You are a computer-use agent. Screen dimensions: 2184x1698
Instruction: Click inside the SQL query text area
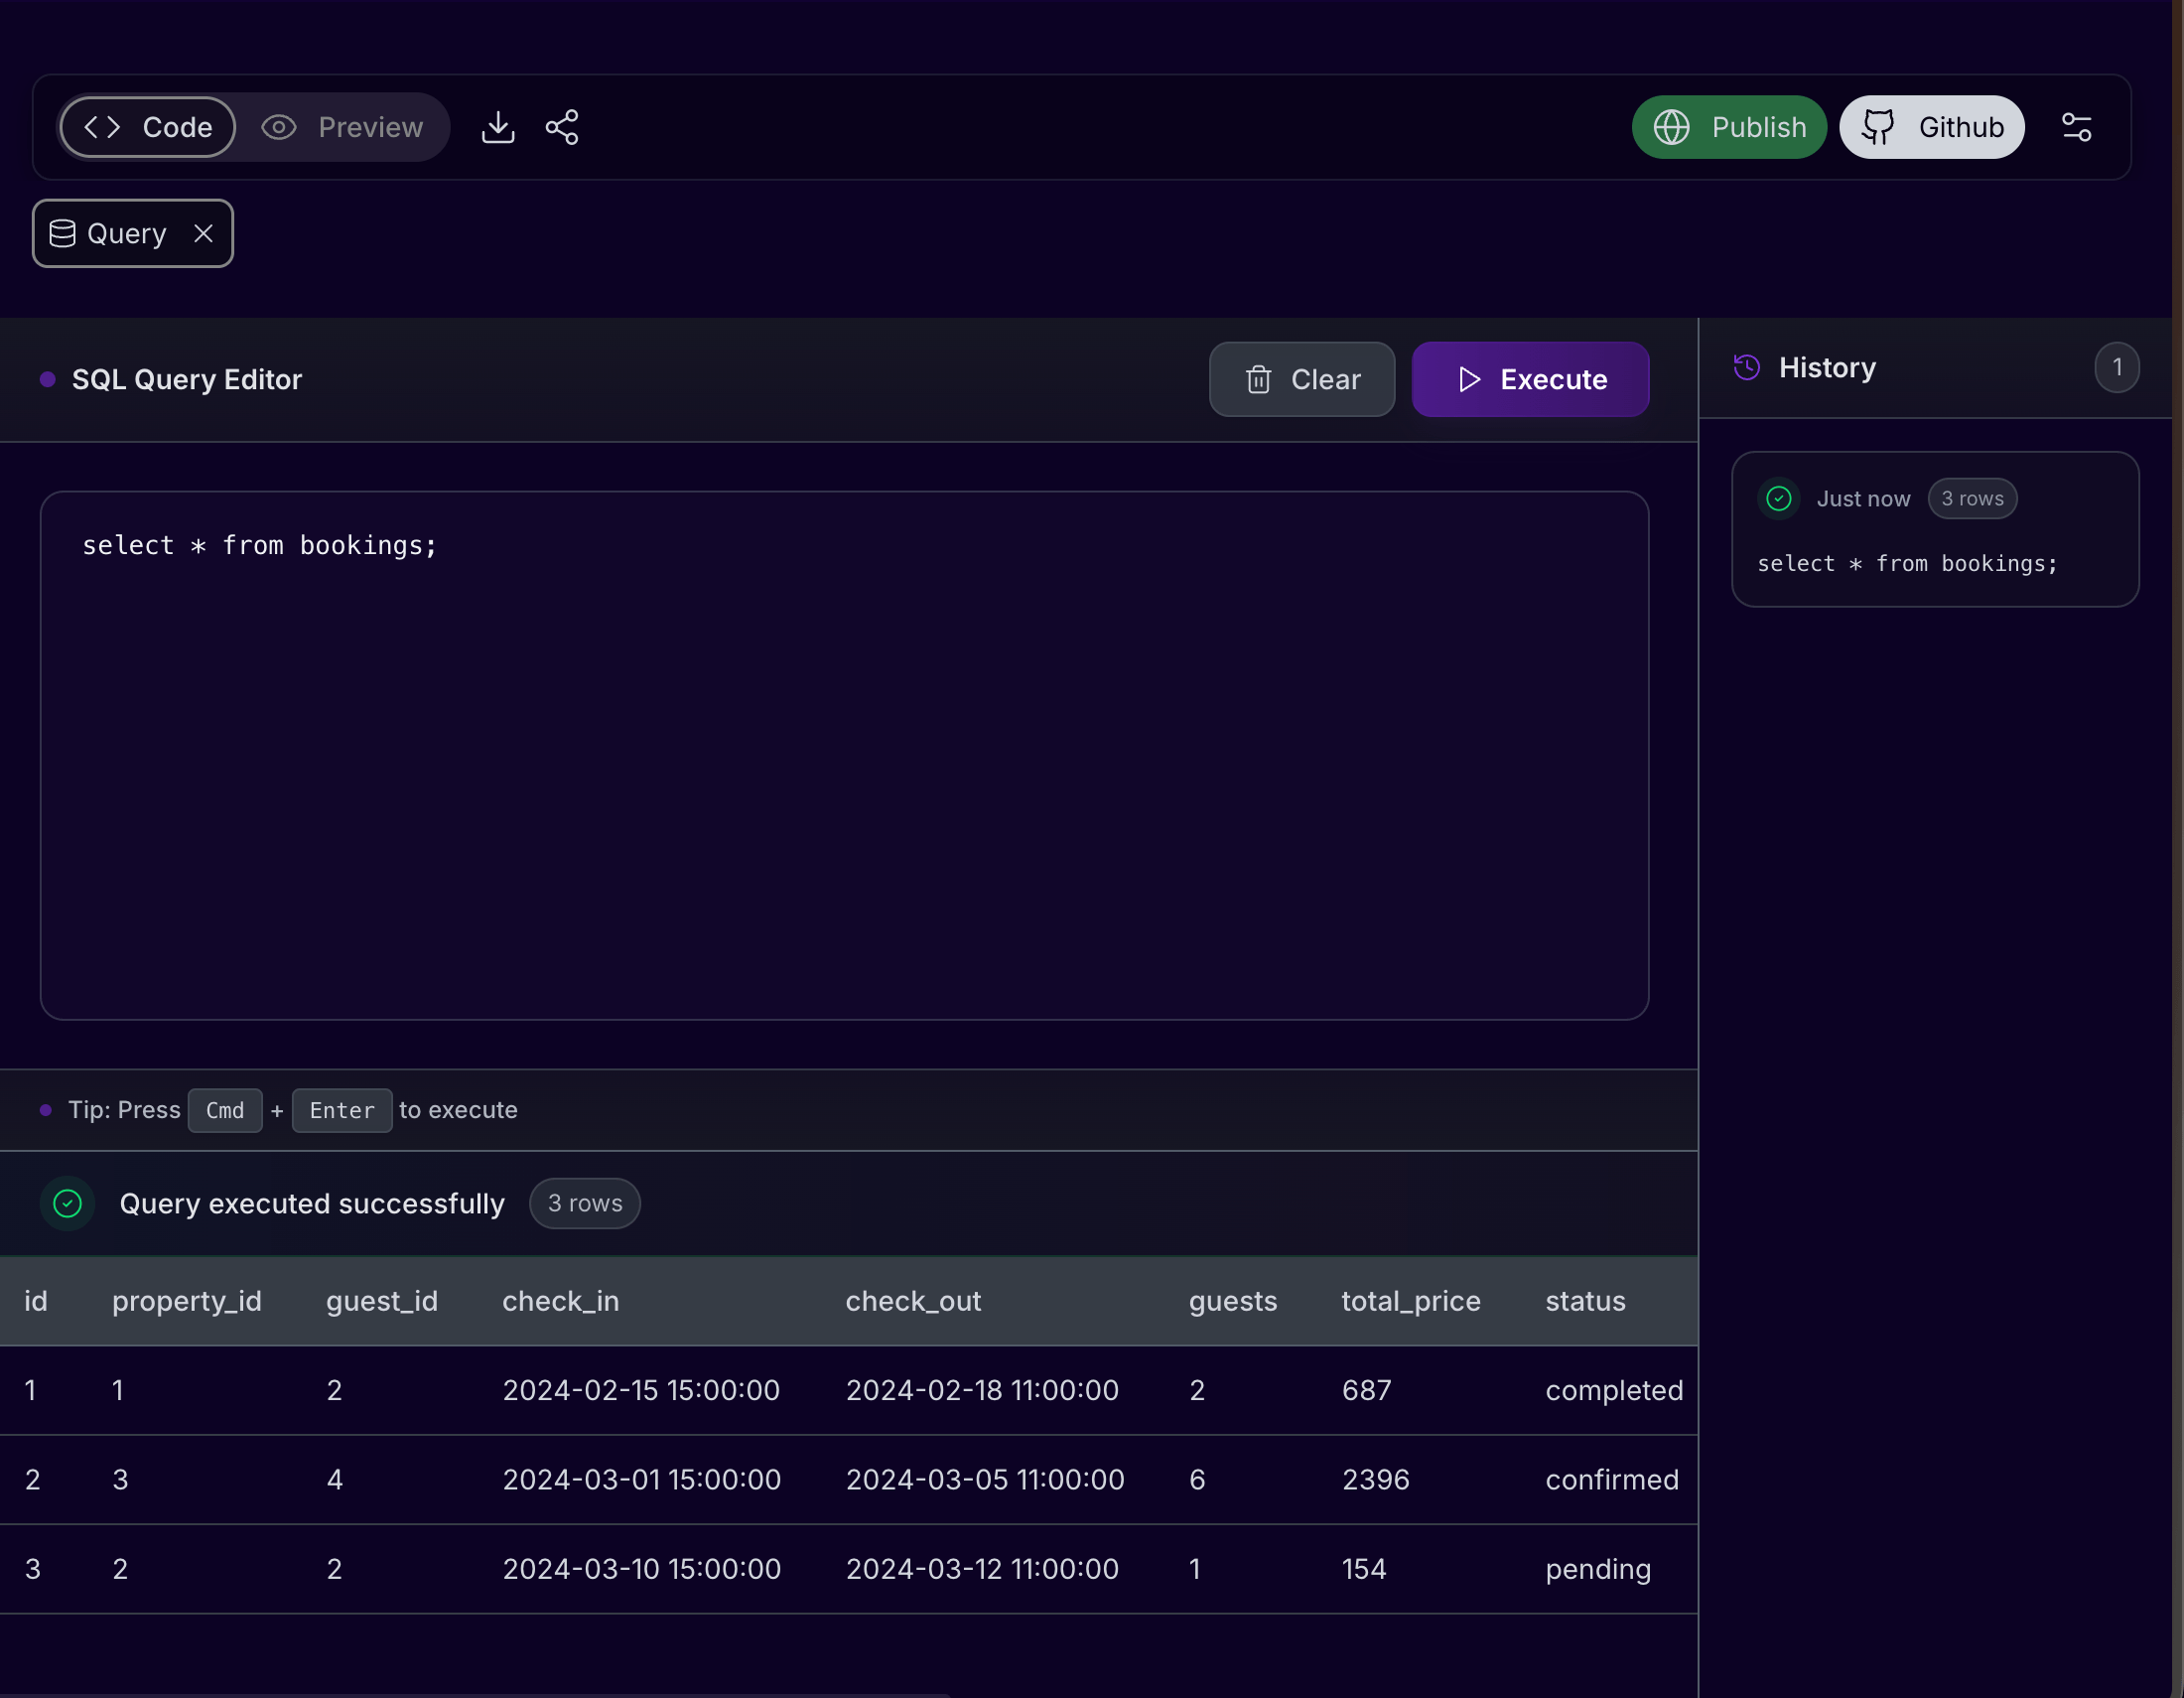tap(844, 755)
